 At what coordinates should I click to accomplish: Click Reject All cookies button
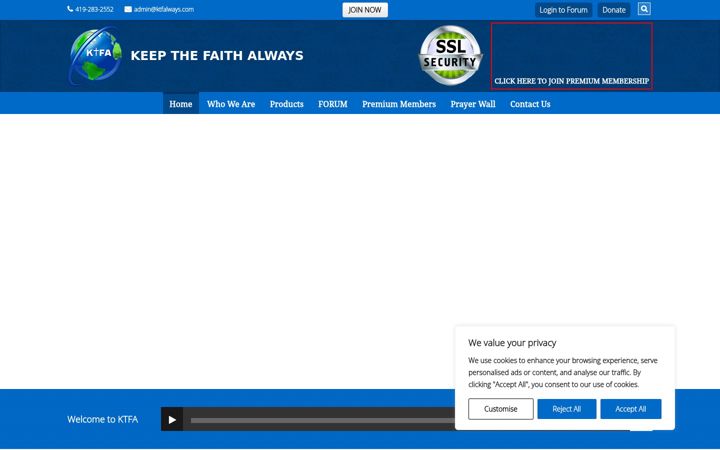click(x=567, y=409)
